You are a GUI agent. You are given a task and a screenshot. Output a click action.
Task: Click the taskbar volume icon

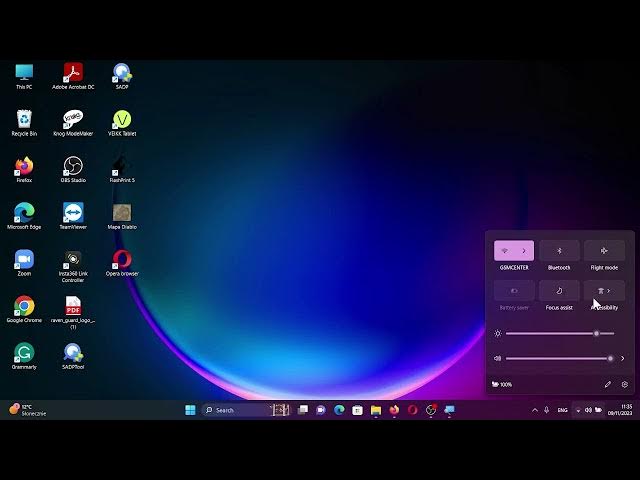(588, 410)
